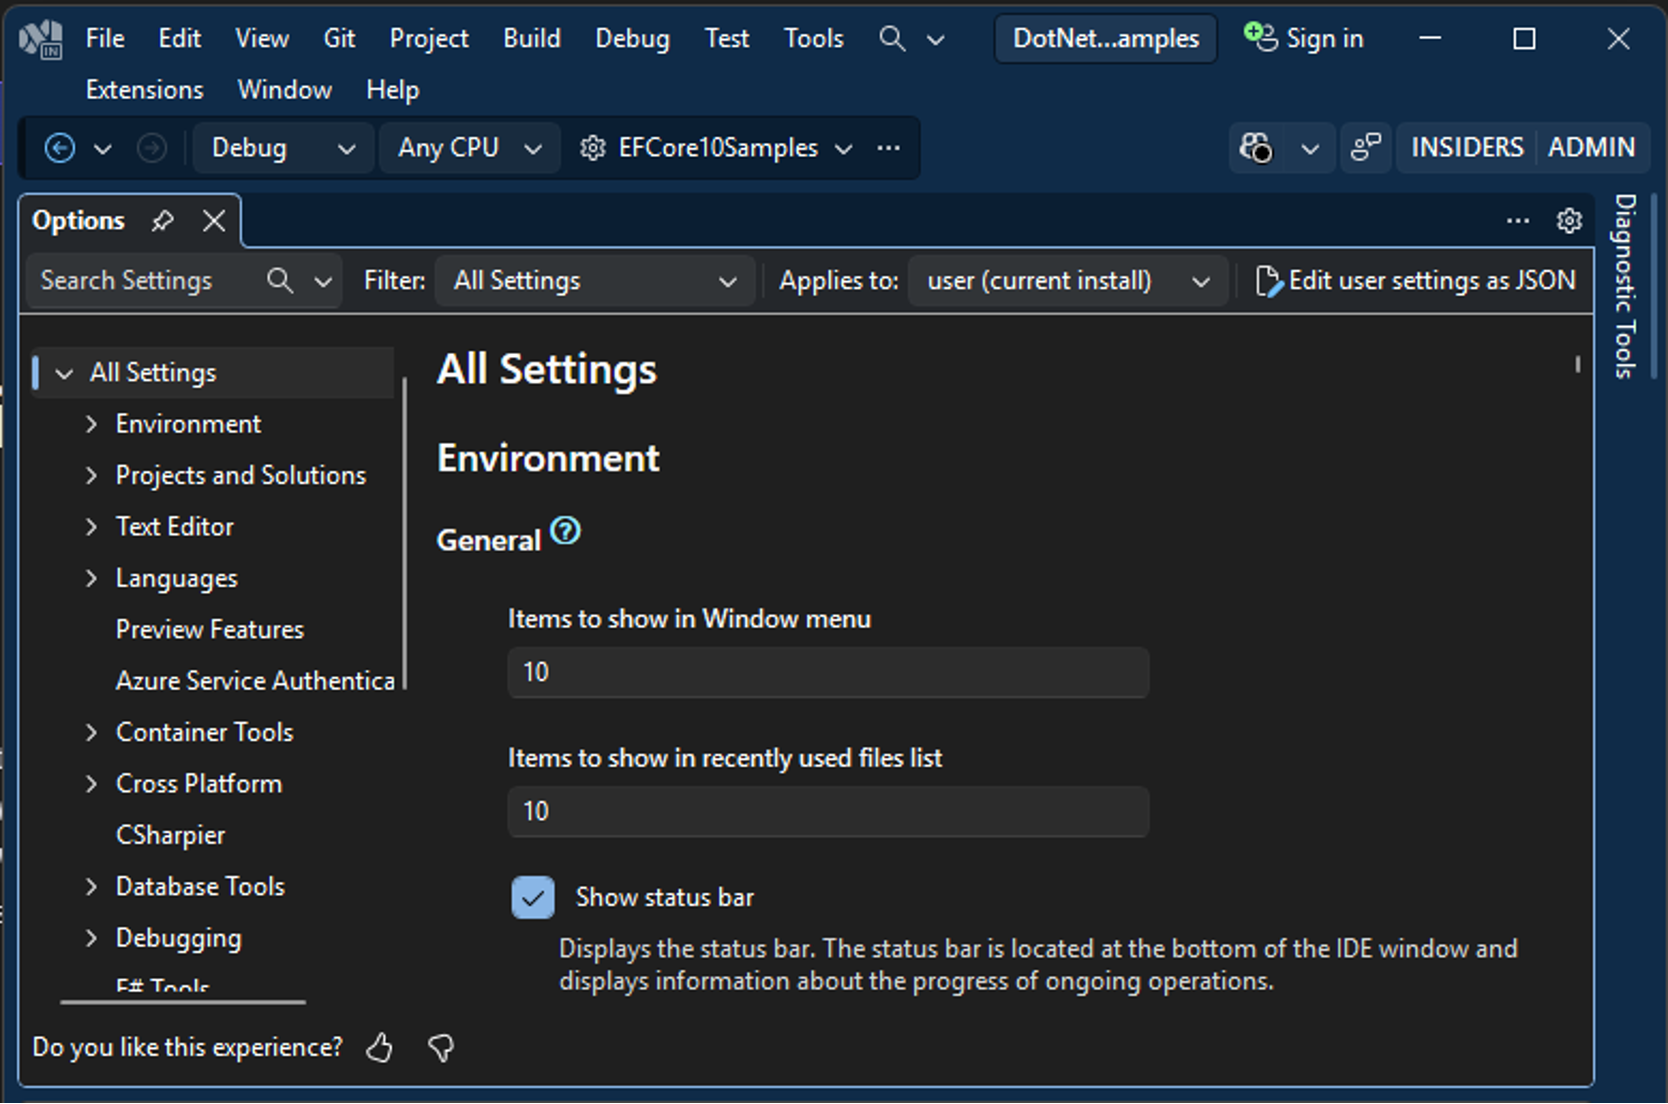Screen dimensions: 1668x1104
Task: Click Edit user settings as JSON
Action: (1416, 280)
